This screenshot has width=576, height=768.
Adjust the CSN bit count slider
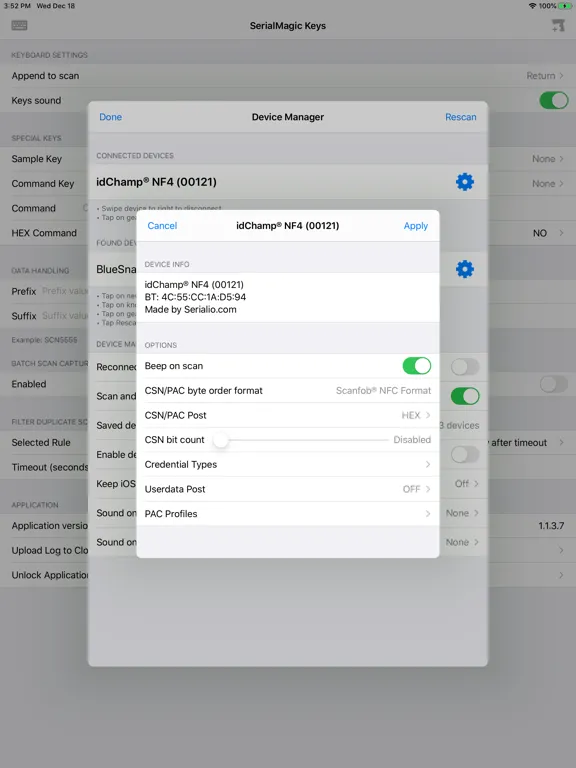pyautogui.click(x=221, y=440)
